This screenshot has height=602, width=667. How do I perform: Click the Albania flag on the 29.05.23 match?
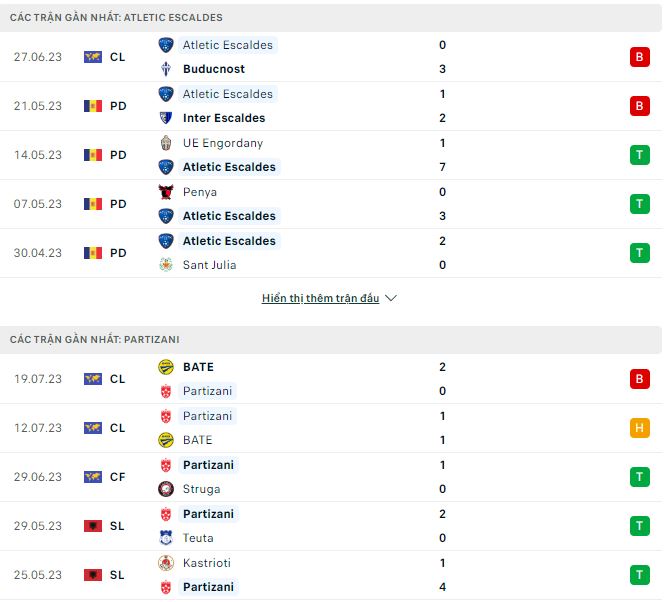pos(93,526)
